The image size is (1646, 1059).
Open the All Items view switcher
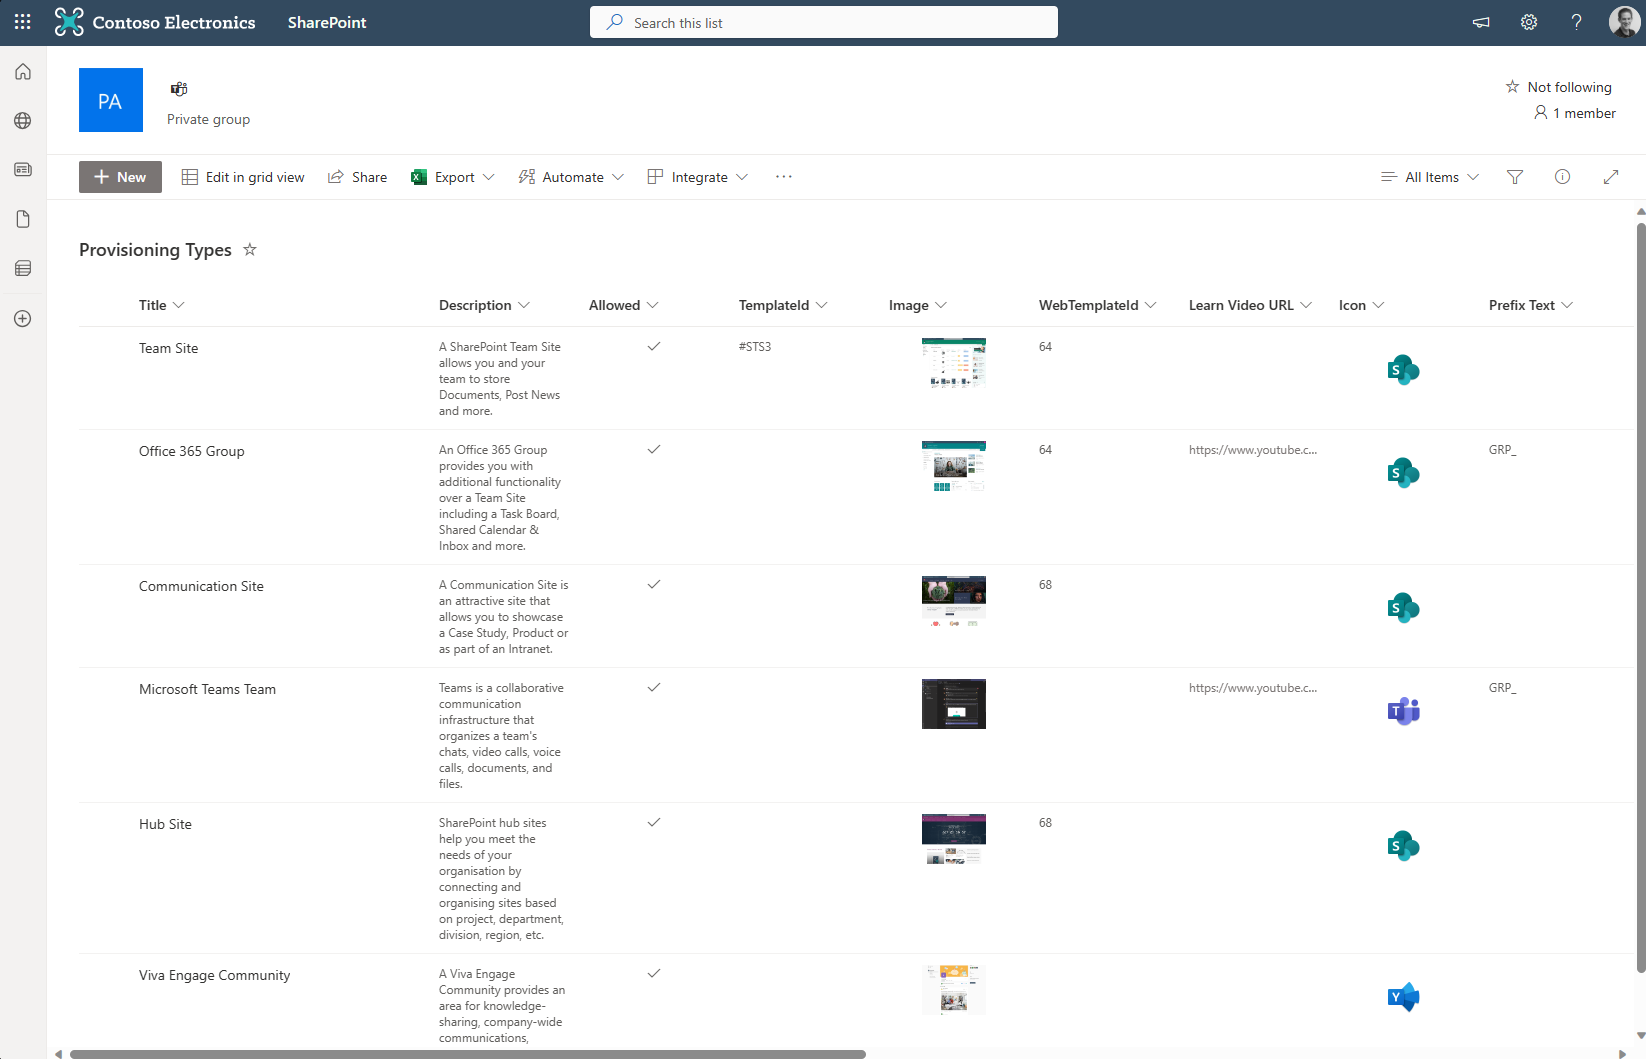1430,177
